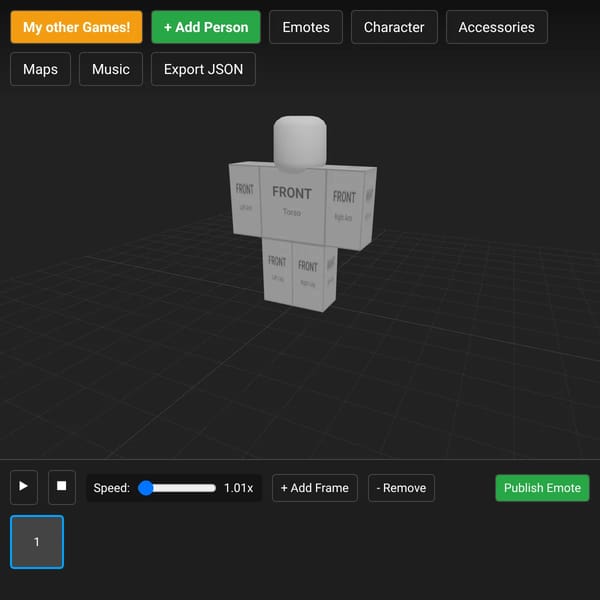Select the character's FRONT Torso part
This screenshot has width=600, height=600.
click(x=292, y=203)
